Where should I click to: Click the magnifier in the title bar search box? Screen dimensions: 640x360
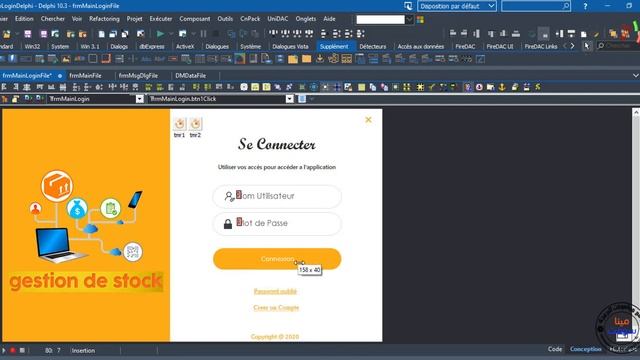point(565,6)
